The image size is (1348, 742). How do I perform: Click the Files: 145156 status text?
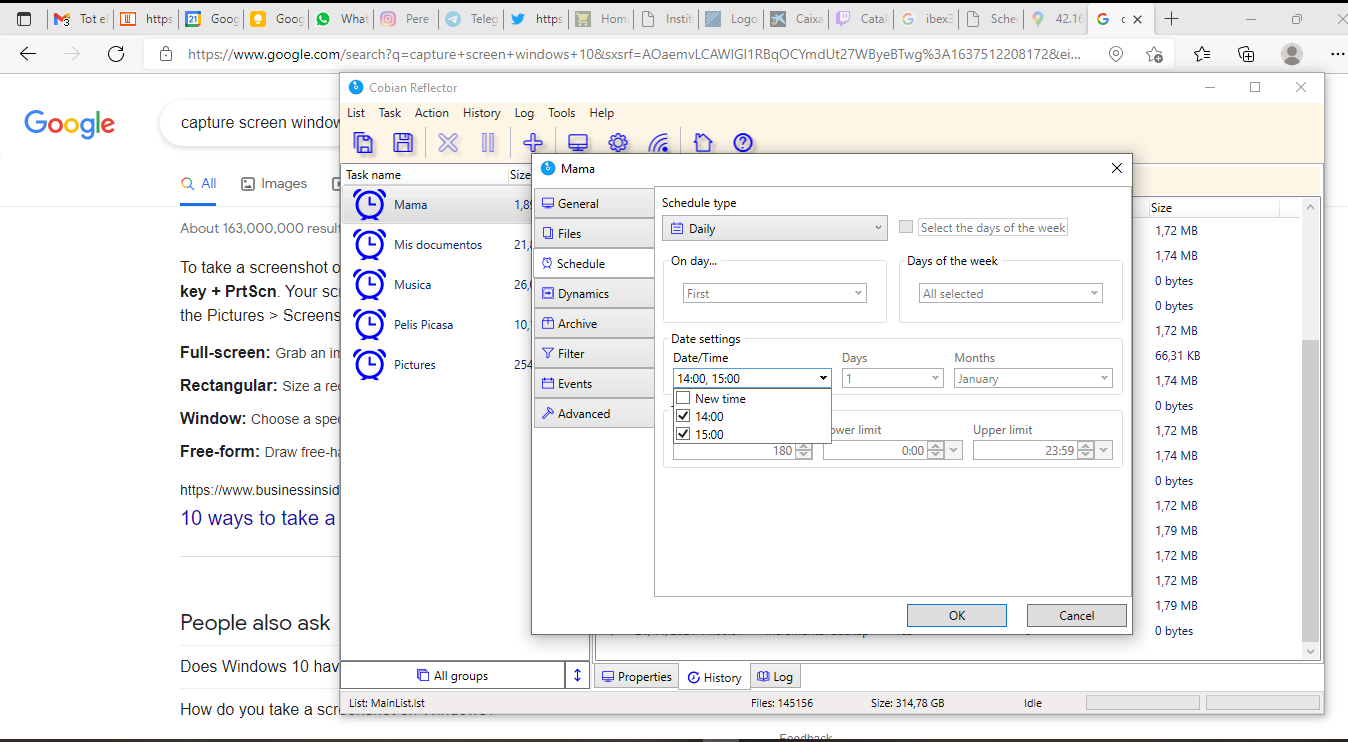pyautogui.click(x=781, y=703)
